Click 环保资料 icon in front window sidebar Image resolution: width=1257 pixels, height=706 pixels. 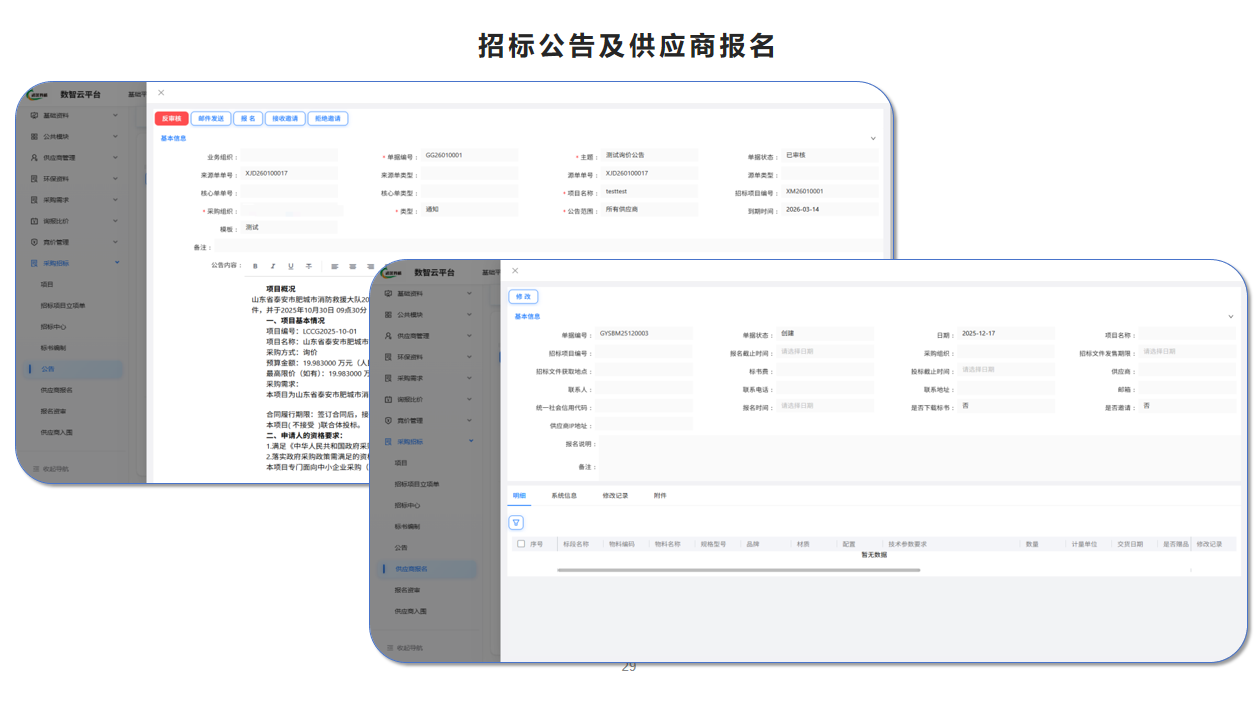388,356
